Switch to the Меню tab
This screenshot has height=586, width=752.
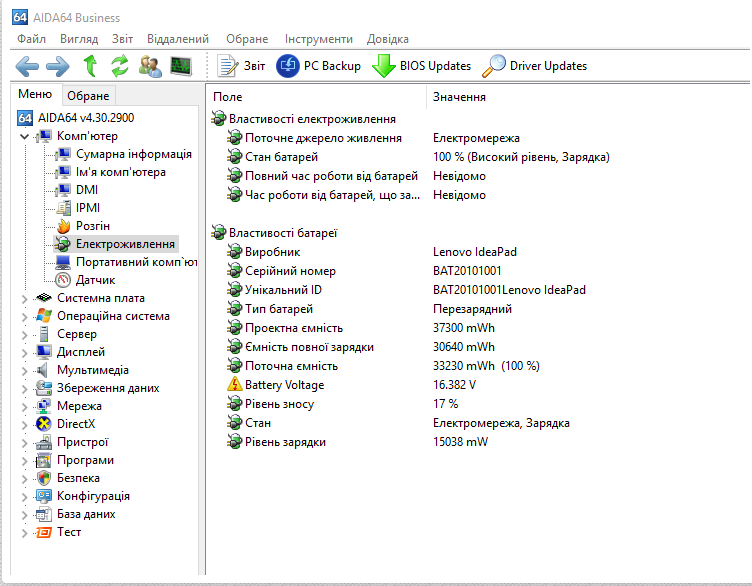point(35,94)
